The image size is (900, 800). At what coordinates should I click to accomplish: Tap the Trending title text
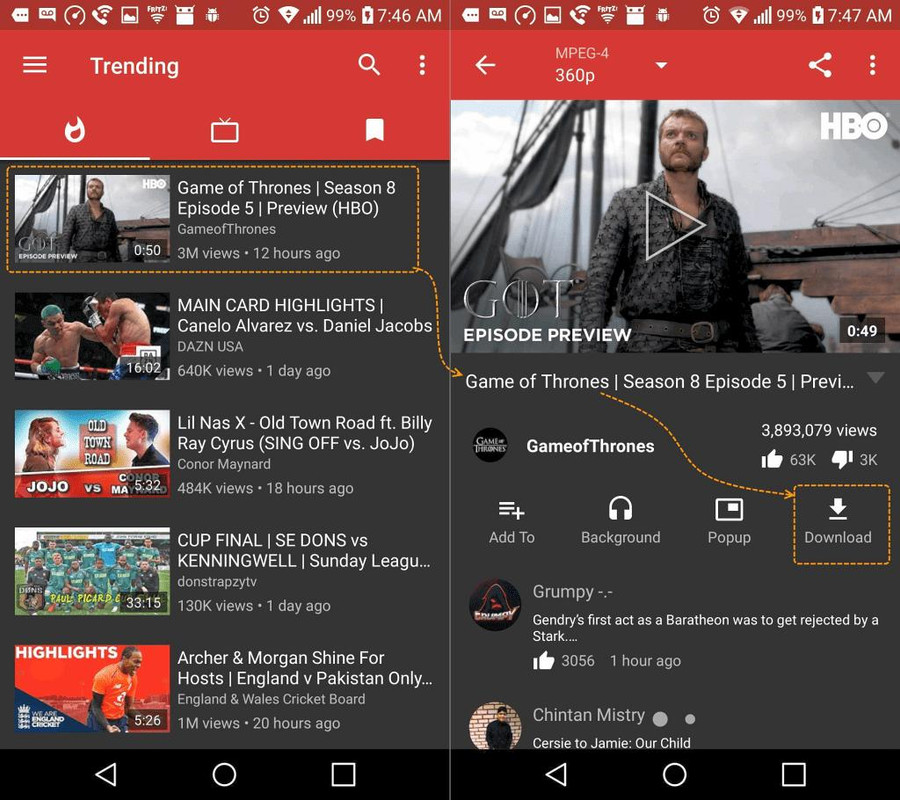(x=135, y=66)
